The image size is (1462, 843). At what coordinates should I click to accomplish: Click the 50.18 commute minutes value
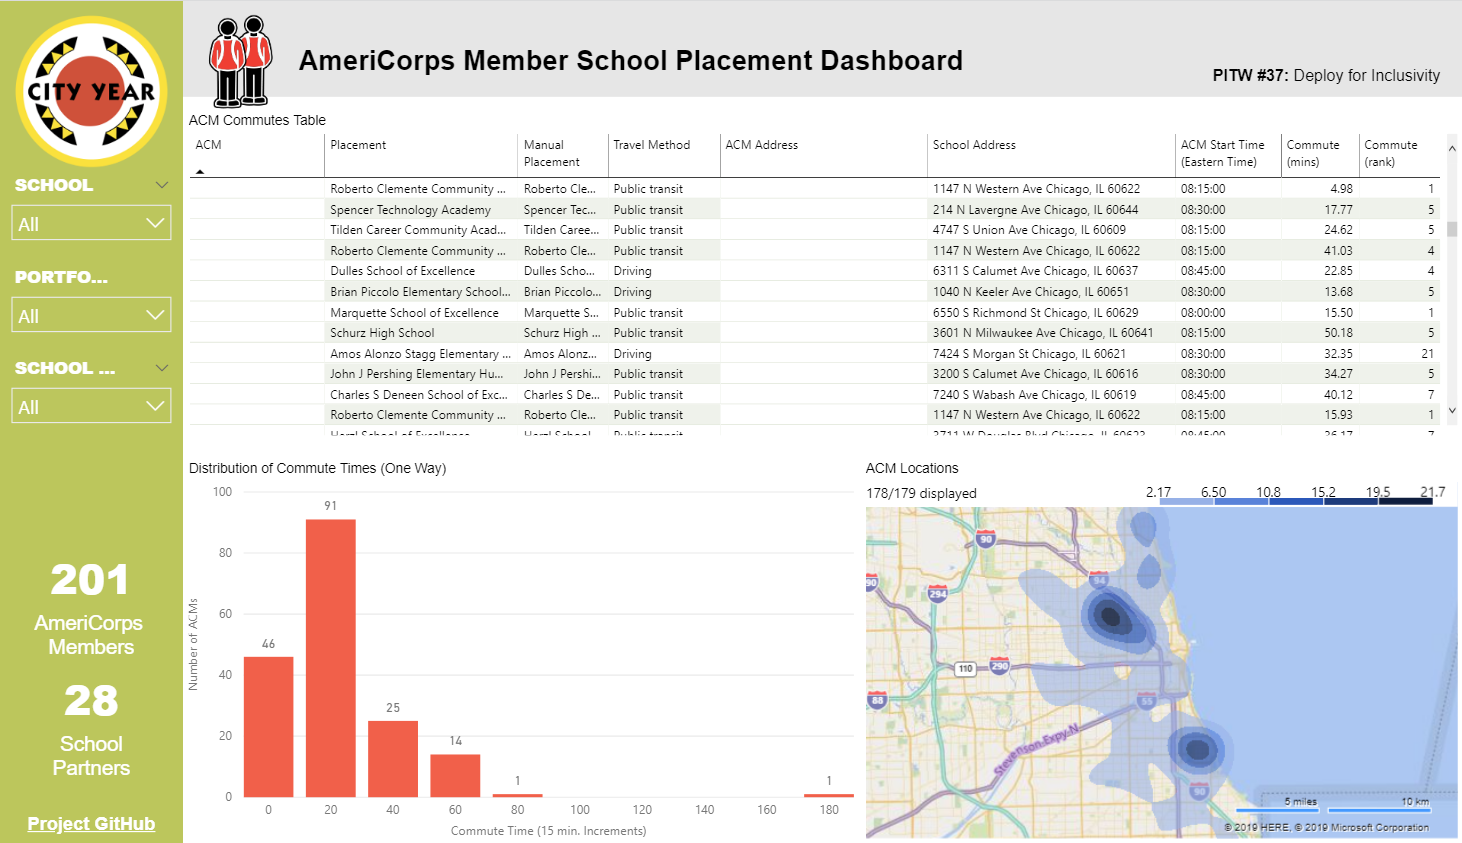pyautogui.click(x=1338, y=333)
